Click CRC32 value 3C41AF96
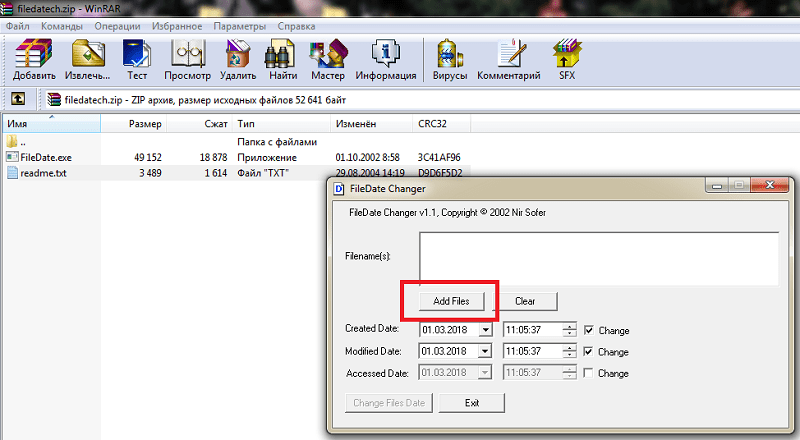The image size is (800, 440). point(439,158)
